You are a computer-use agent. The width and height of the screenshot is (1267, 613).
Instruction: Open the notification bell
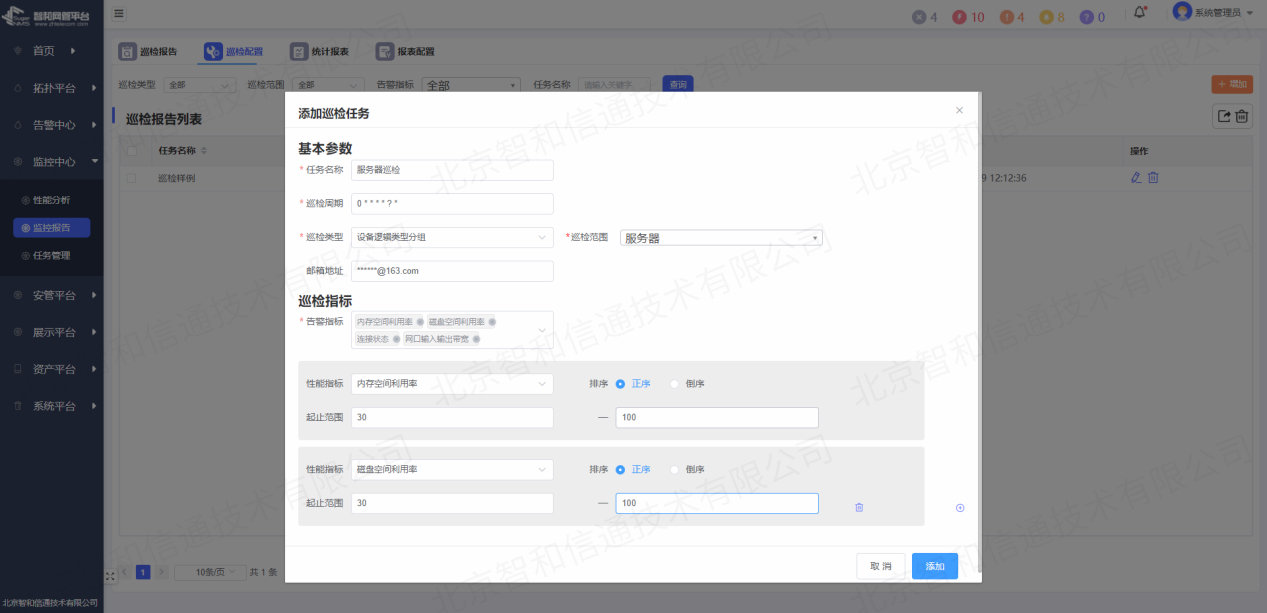tap(1139, 14)
